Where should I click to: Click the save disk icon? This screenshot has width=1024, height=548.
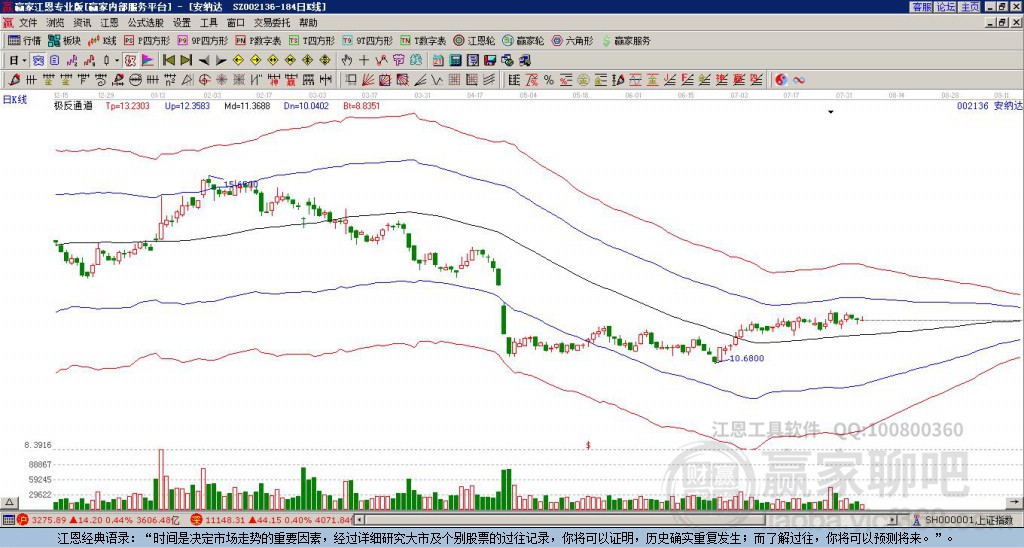[490, 60]
